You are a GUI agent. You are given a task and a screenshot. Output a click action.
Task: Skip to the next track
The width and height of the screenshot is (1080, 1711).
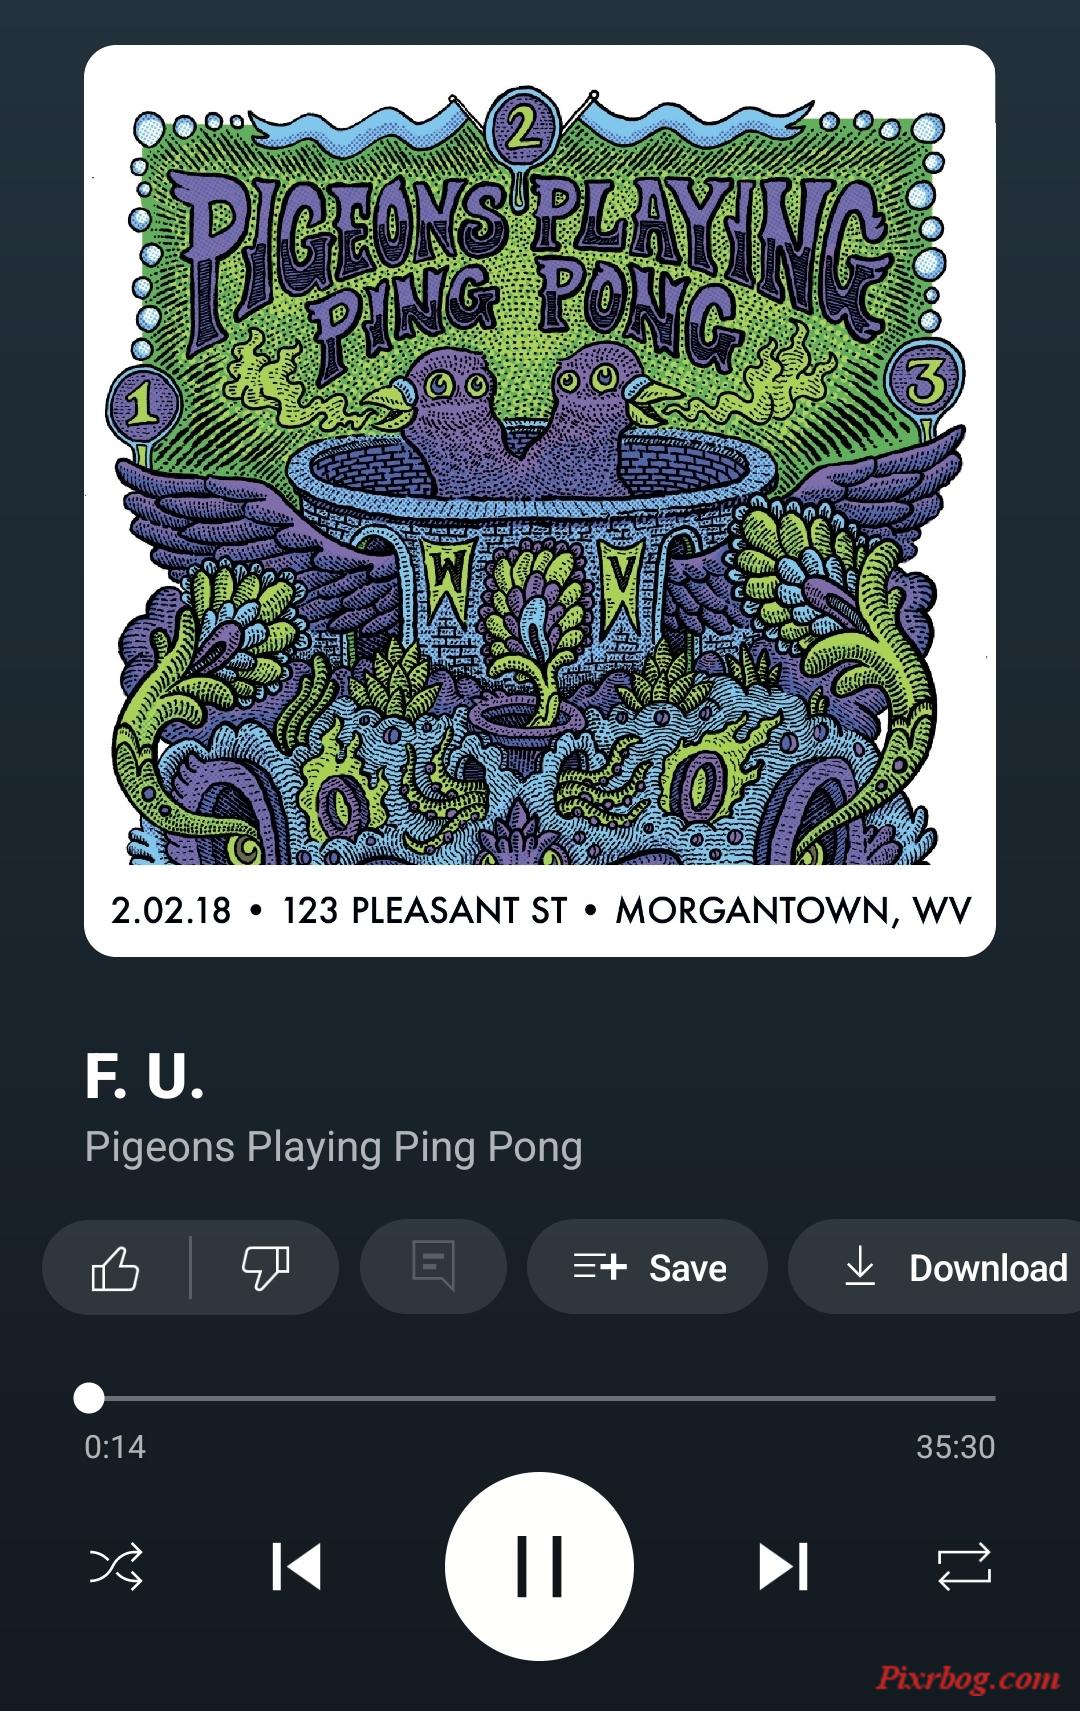(x=783, y=1566)
